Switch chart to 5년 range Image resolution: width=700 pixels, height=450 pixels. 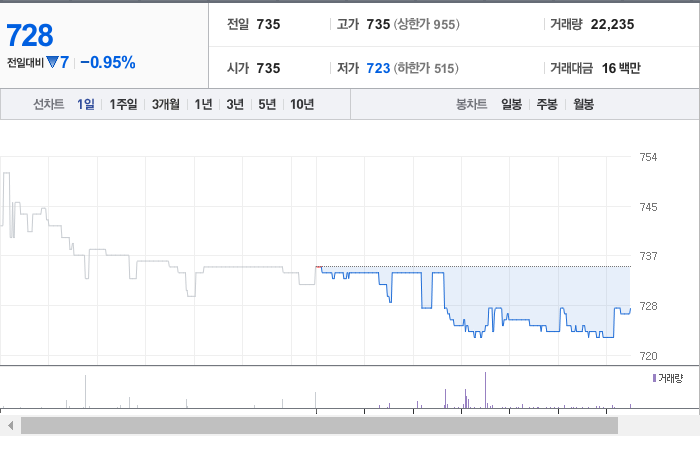pyautogui.click(x=267, y=104)
